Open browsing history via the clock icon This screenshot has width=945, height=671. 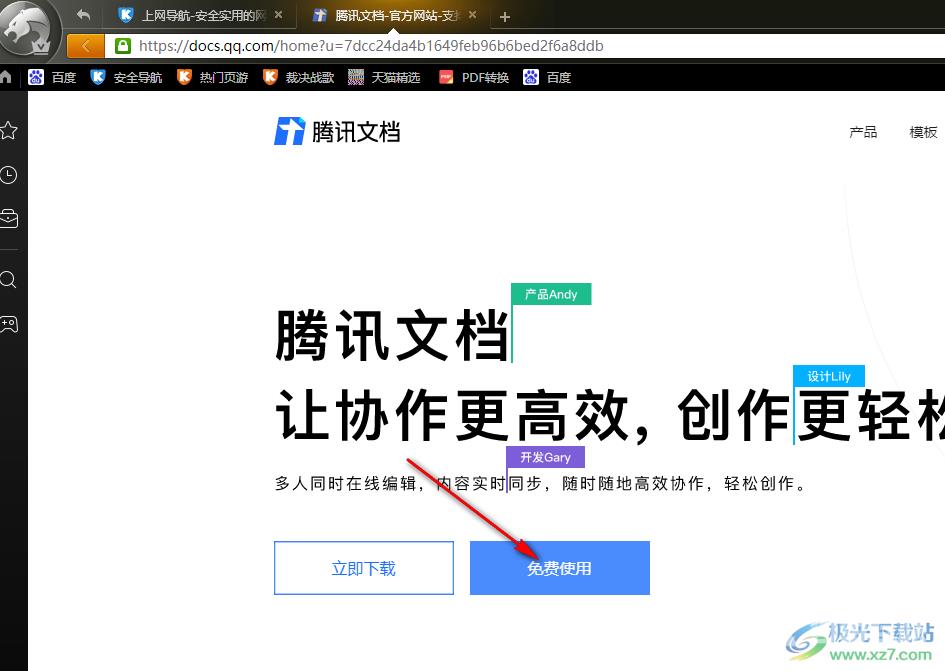(x=9, y=175)
